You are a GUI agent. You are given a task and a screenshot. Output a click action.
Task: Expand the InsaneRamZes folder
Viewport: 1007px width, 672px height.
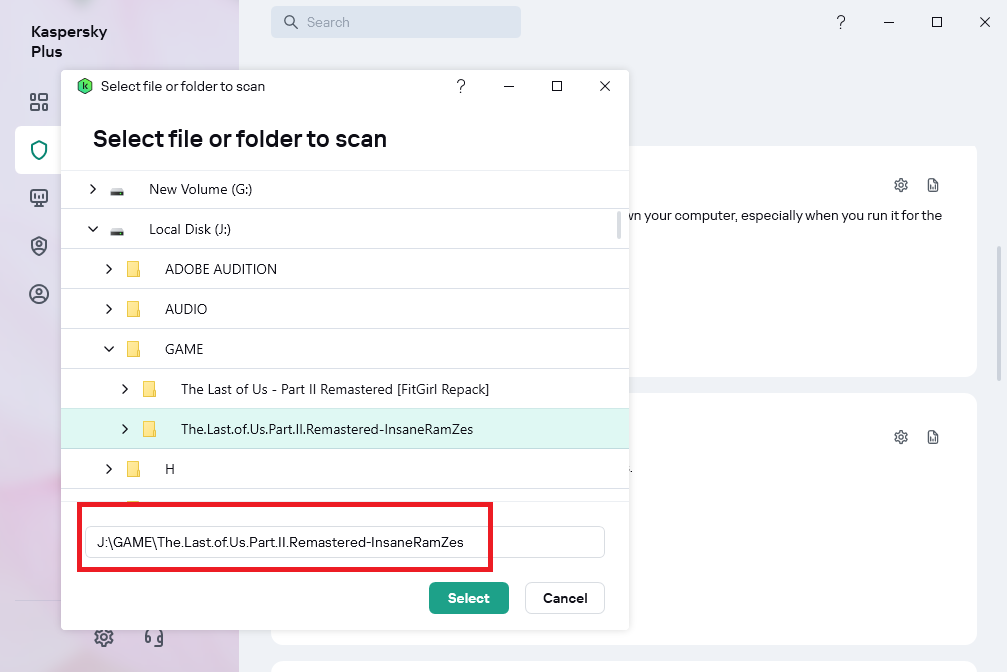click(x=125, y=429)
